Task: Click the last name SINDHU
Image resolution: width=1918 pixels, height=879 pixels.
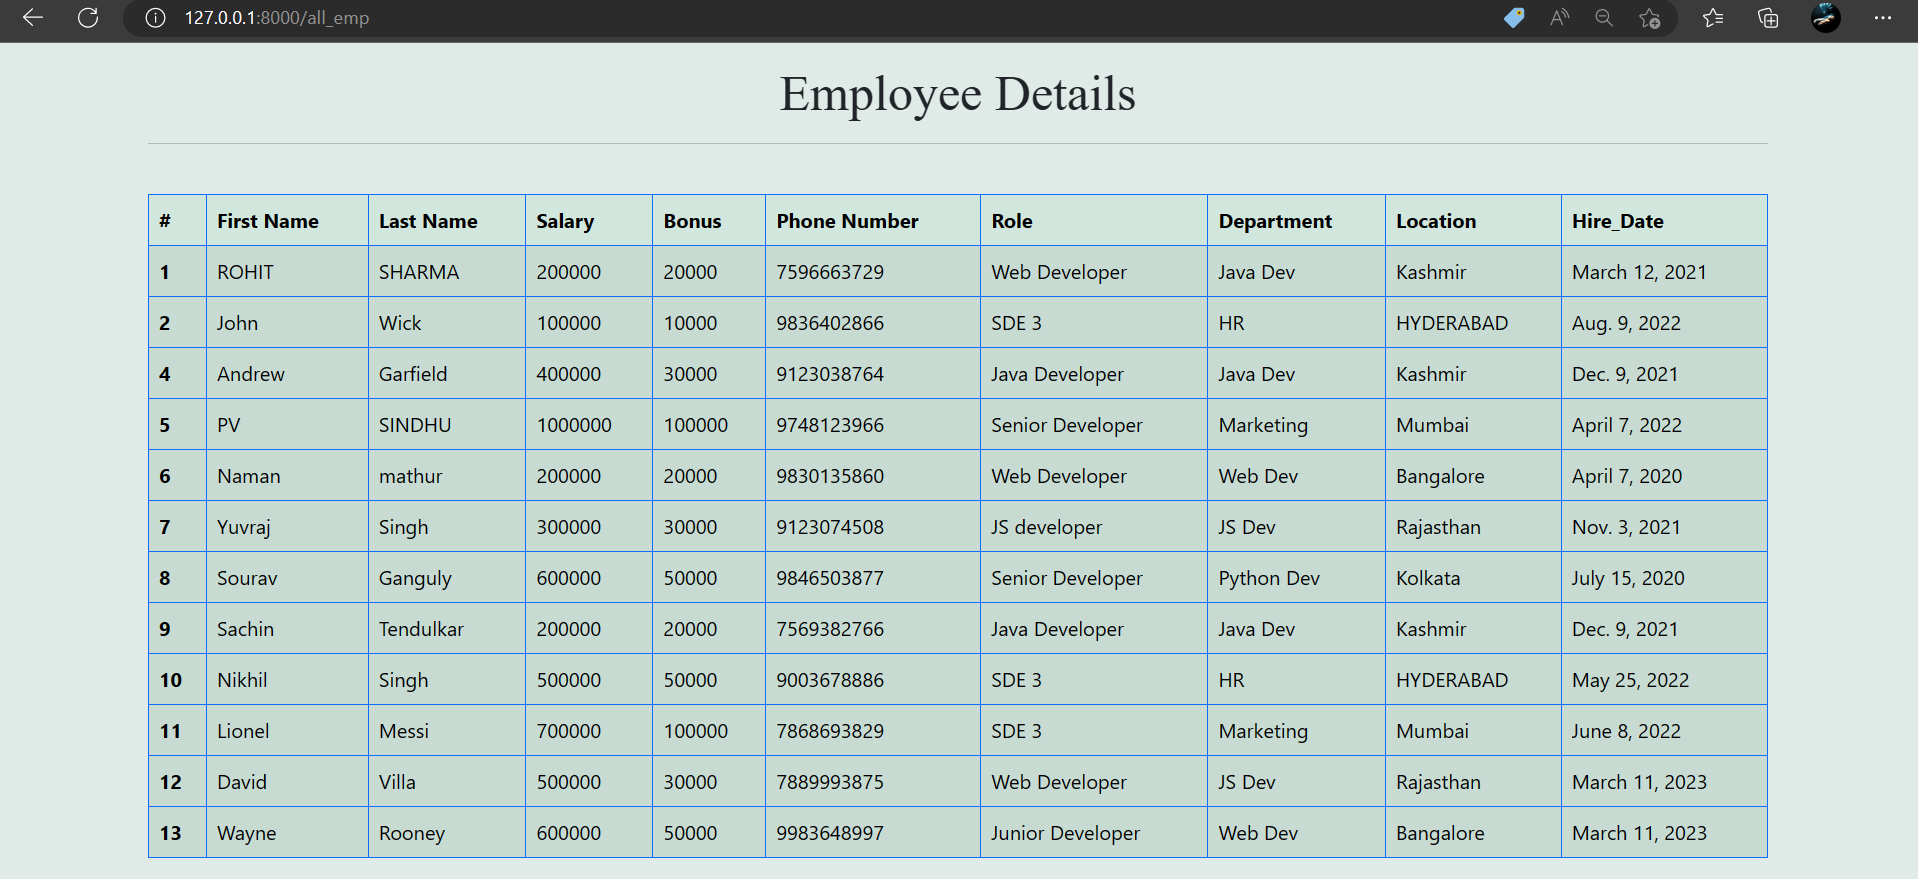Action: coord(415,425)
